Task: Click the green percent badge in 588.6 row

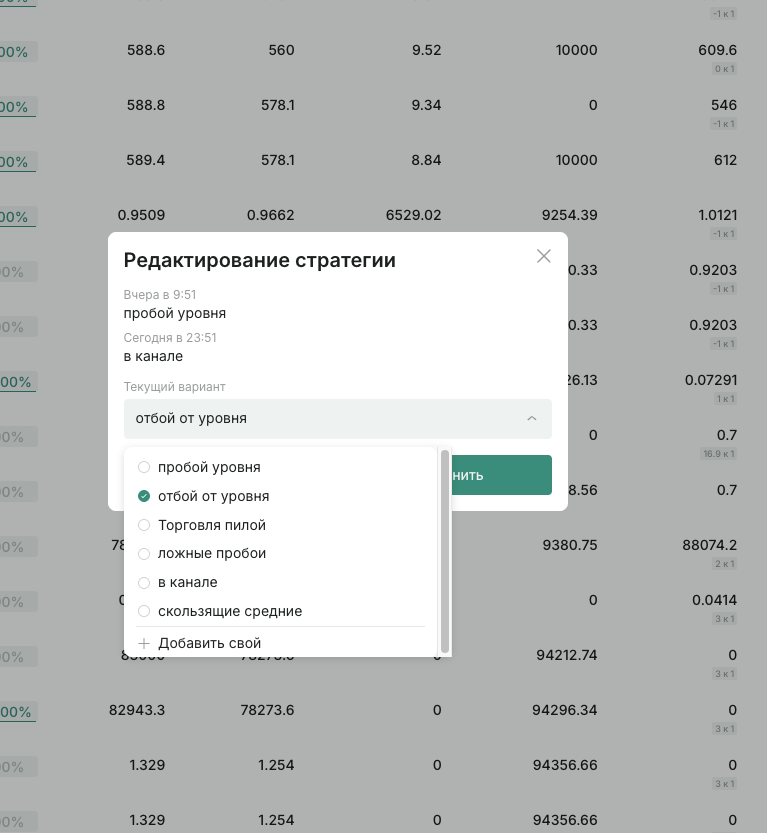Action: click(17, 52)
